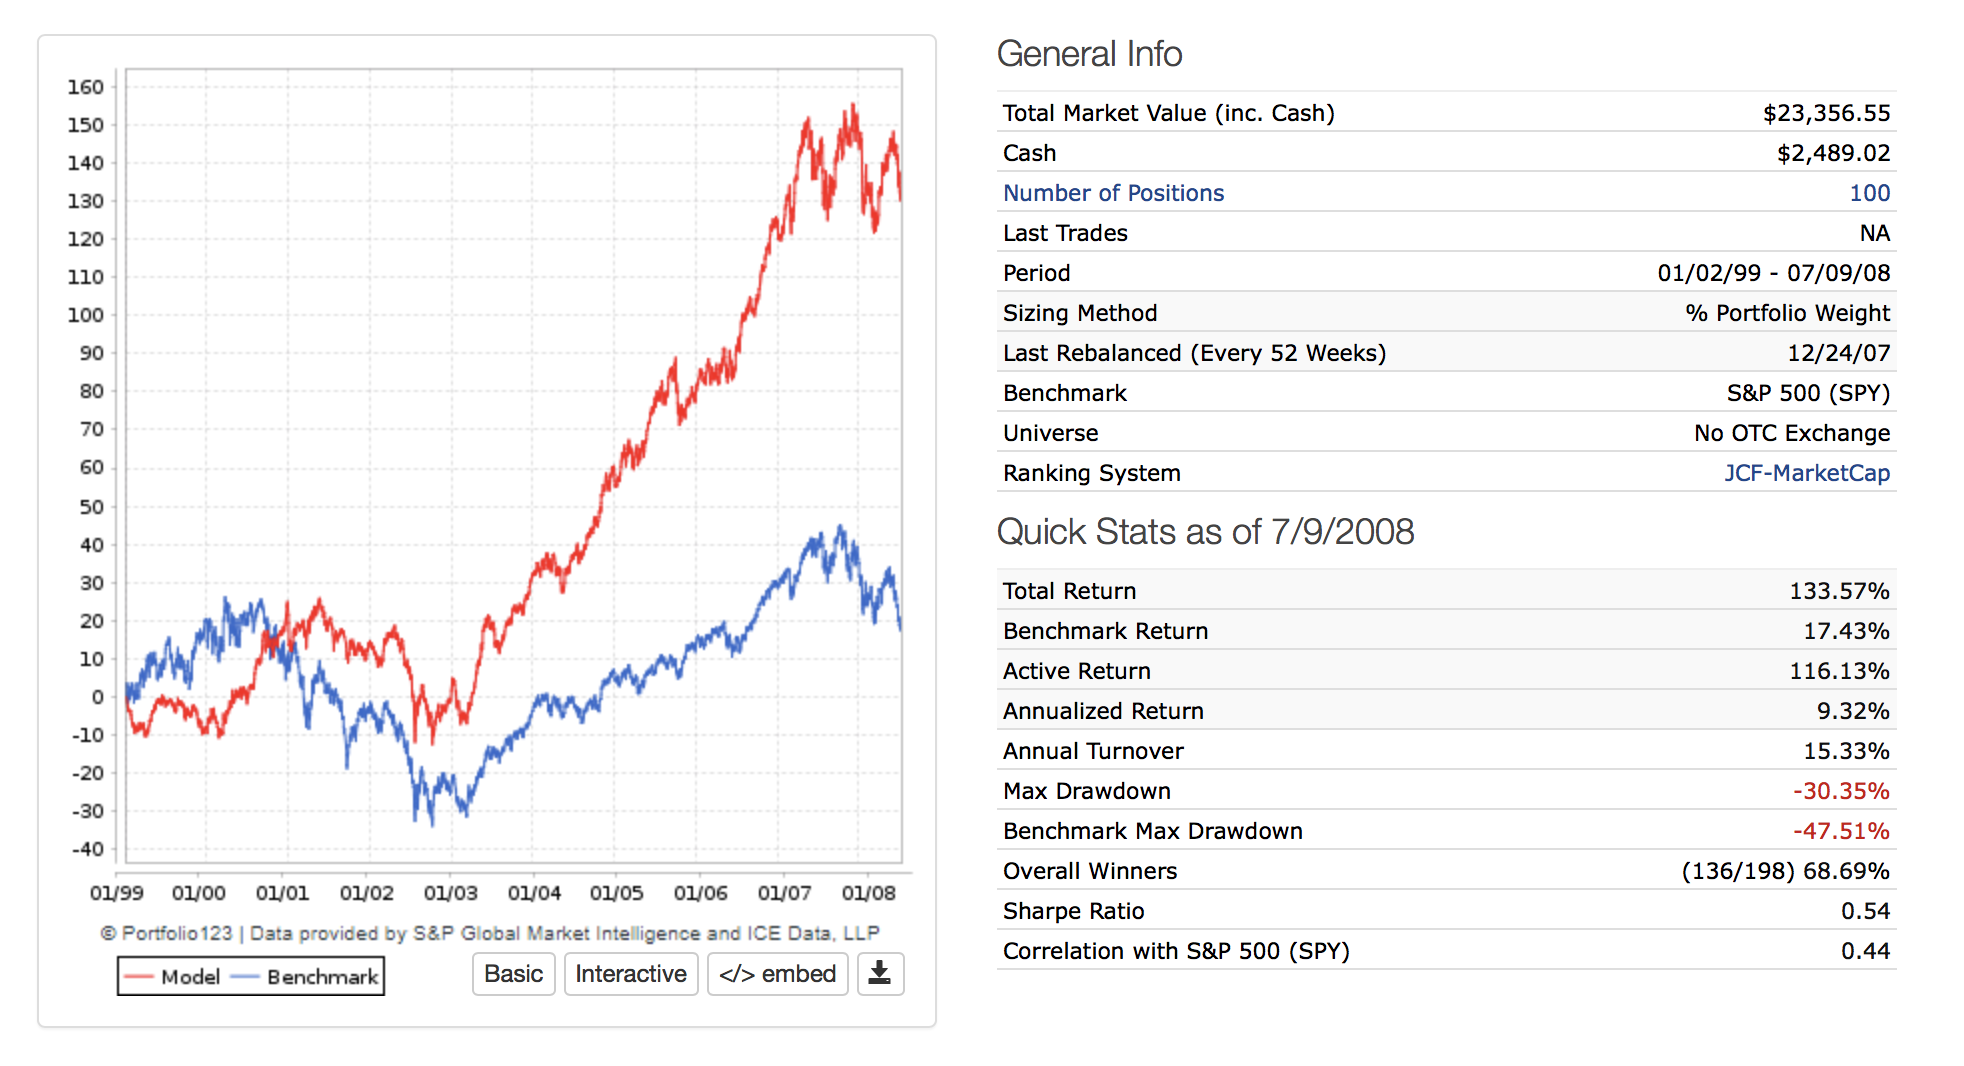The image size is (1964, 1066).
Task: Click the download chart icon
Action: click(x=880, y=974)
